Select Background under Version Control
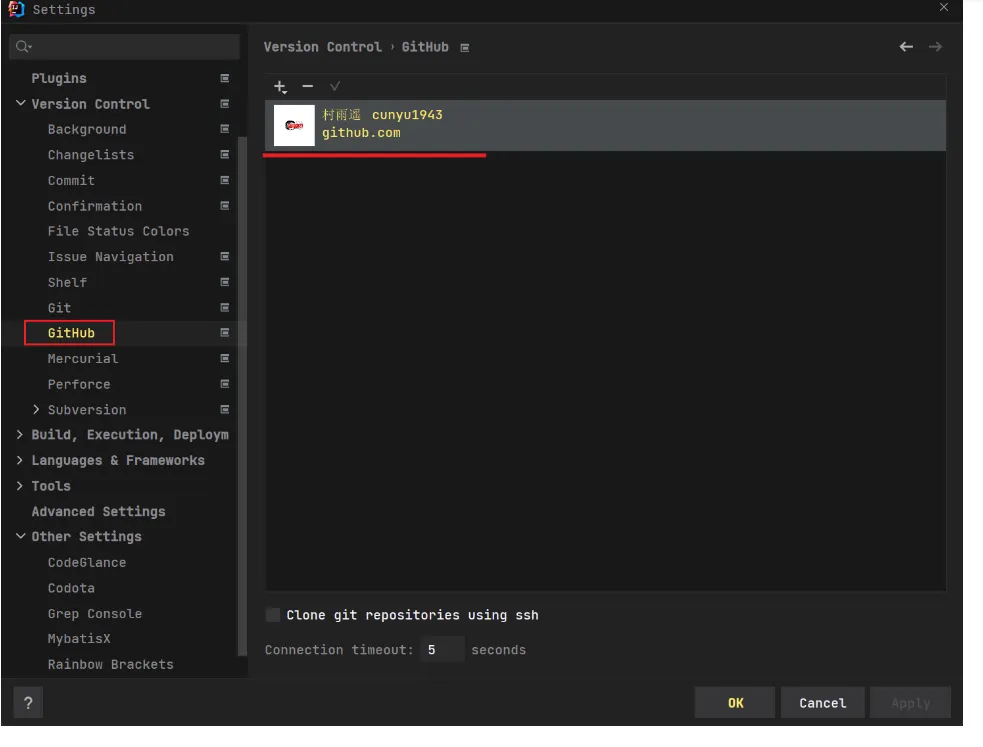The image size is (983, 747). pos(87,129)
